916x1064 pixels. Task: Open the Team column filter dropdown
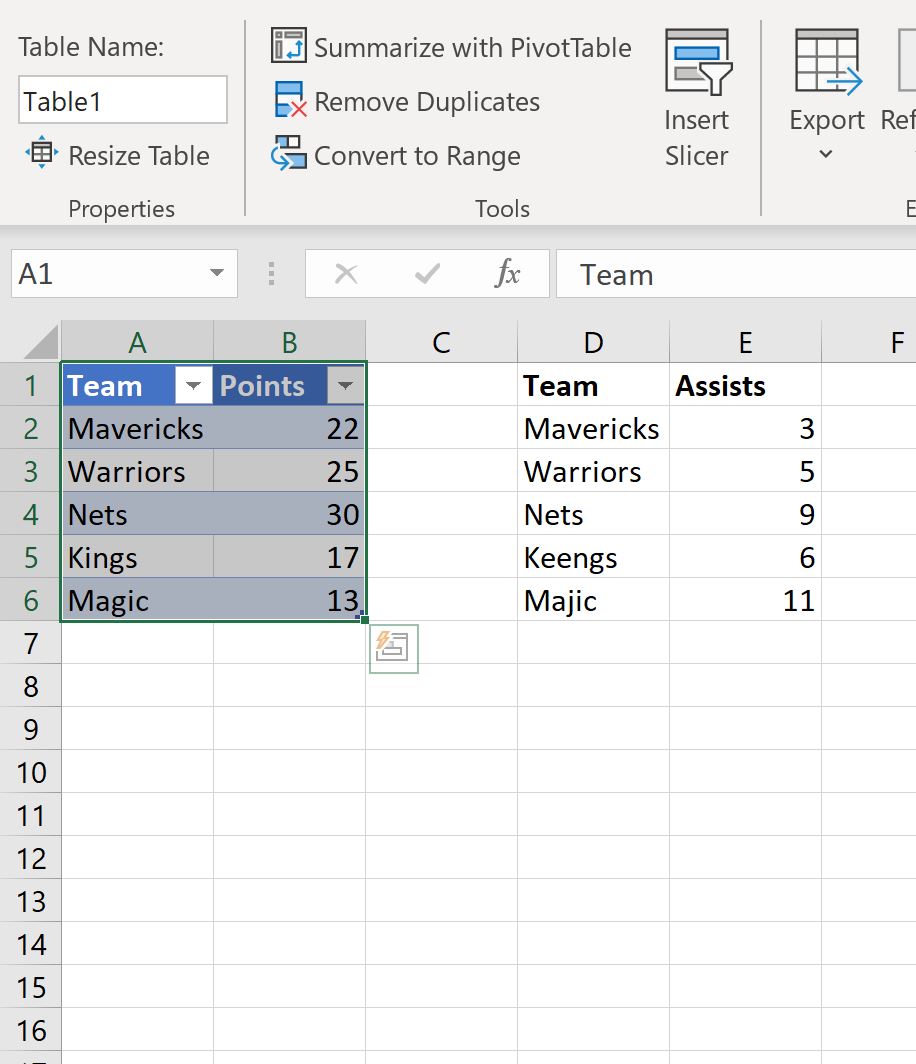click(x=192, y=385)
